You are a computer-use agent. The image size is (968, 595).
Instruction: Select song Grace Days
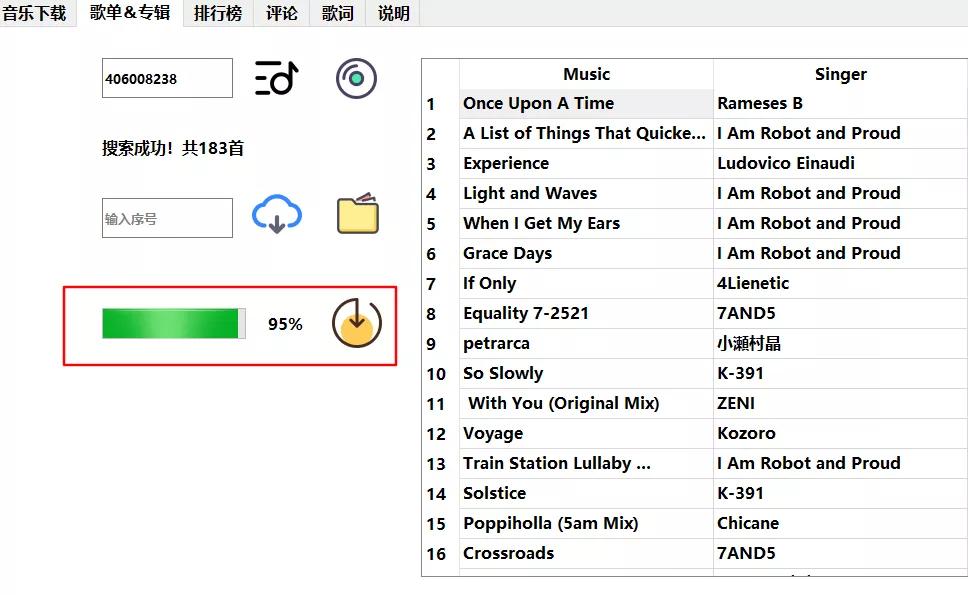[586, 254]
